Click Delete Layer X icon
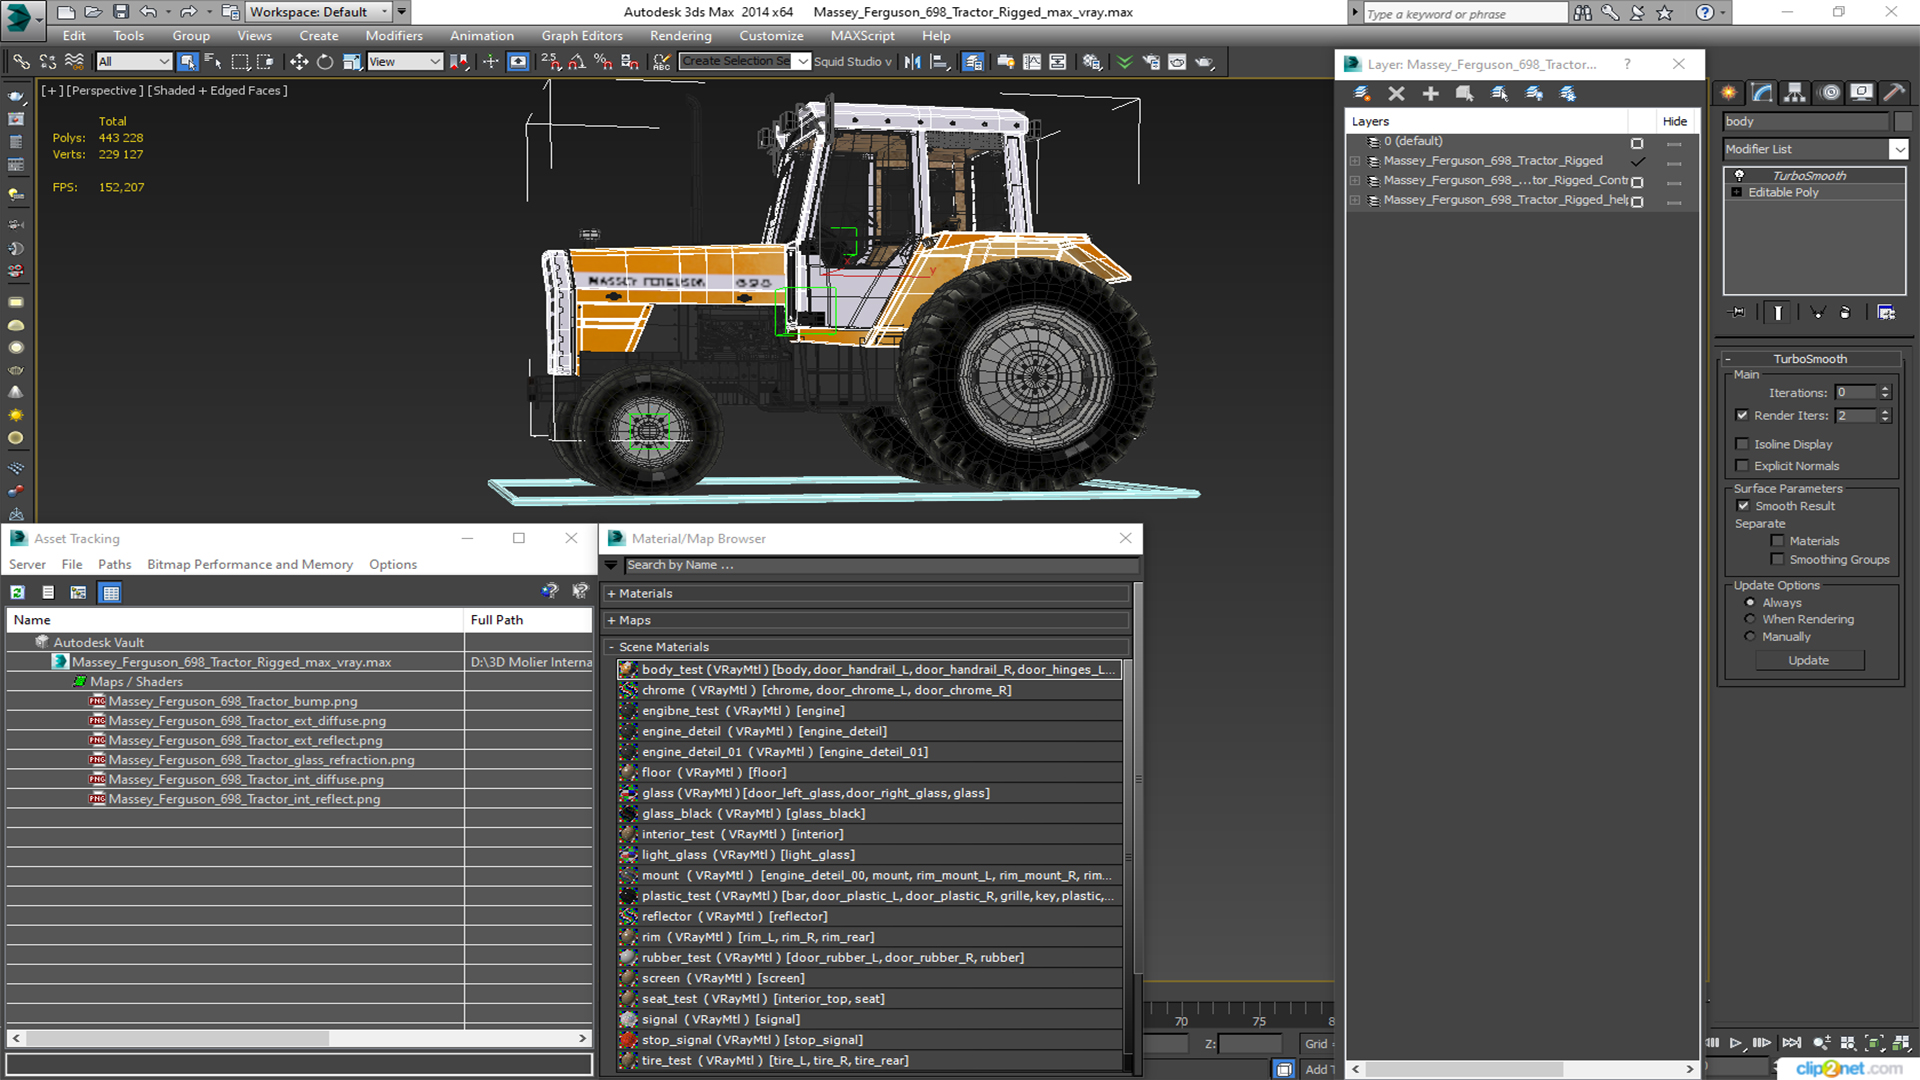The height and width of the screenshot is (1080, 1920). coord(1396,93)
